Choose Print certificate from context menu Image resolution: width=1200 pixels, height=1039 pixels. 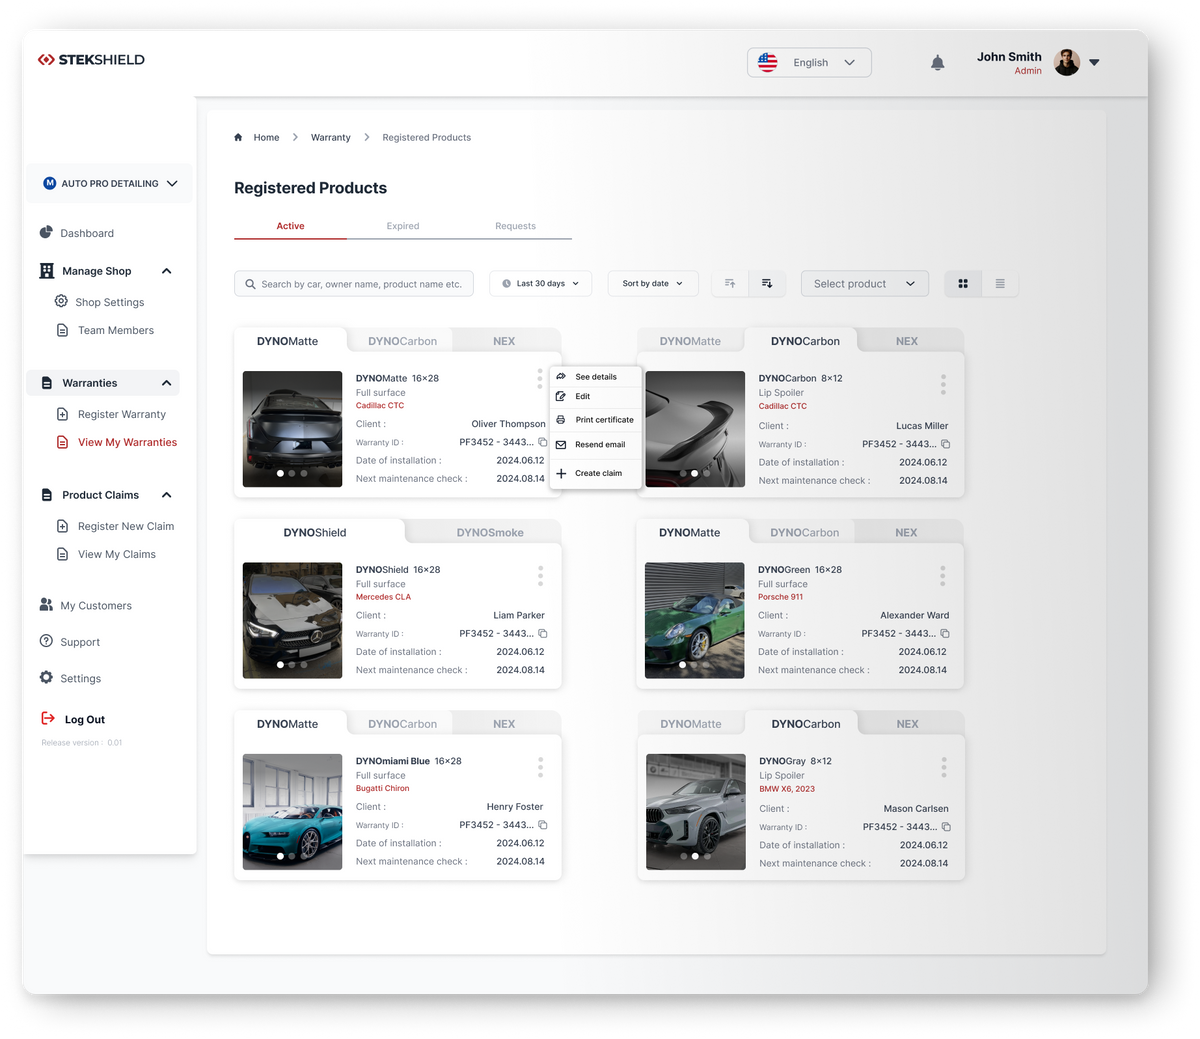[x=604, y=420]
